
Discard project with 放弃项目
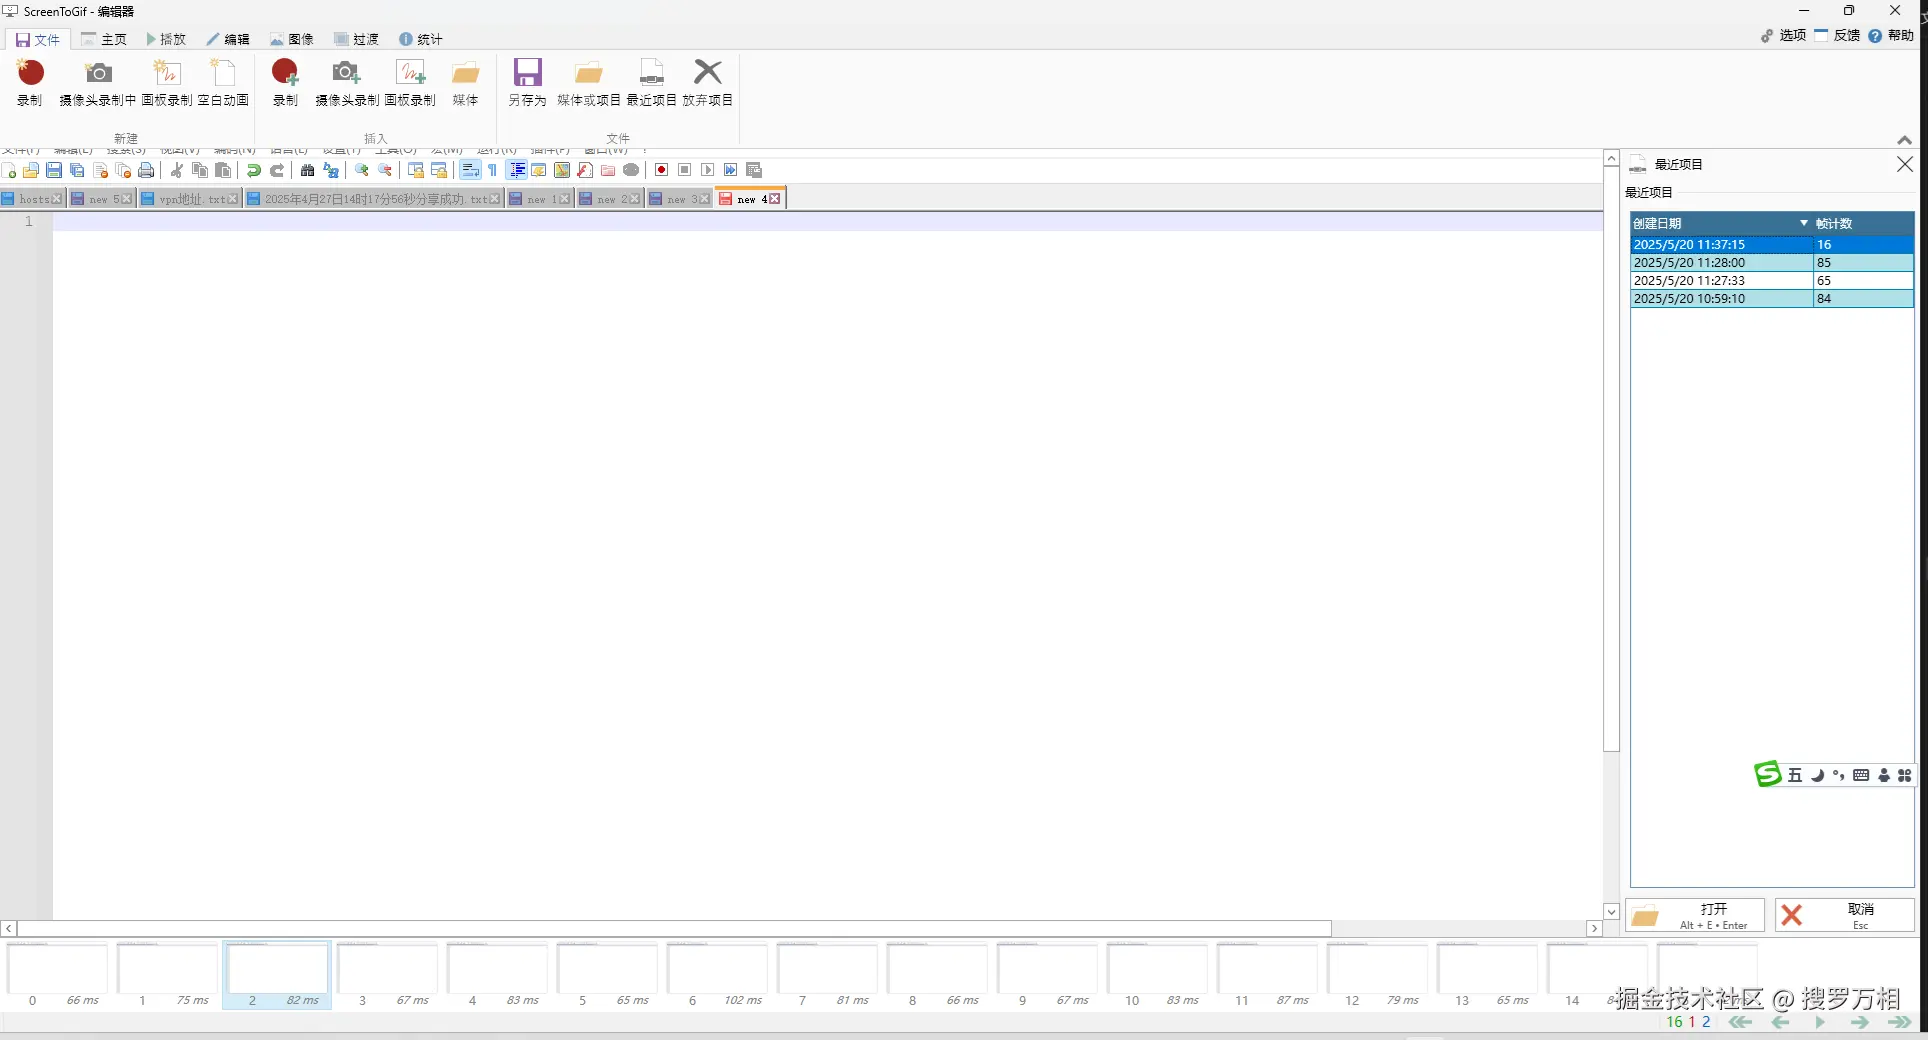point(707,82)
